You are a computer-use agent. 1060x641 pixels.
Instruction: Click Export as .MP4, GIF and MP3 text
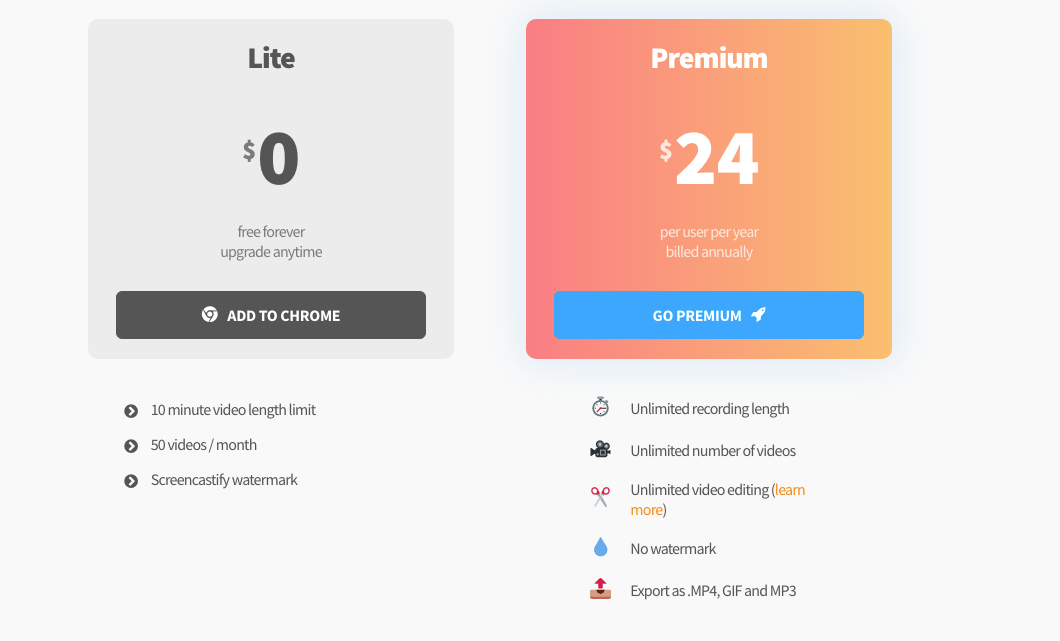click(713, 591)
